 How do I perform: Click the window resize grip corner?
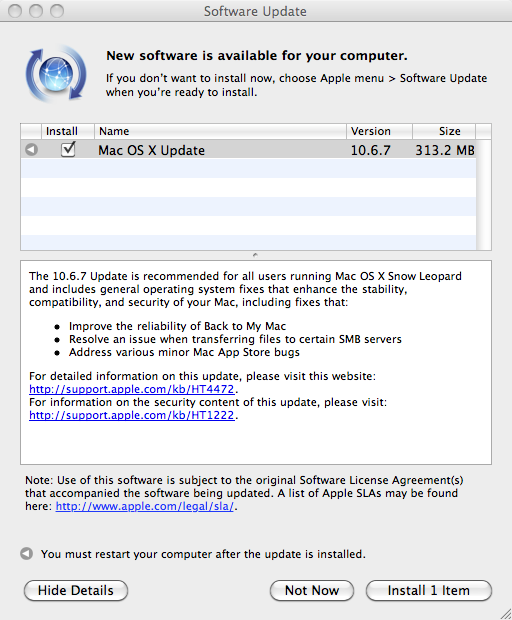[505, 613]
